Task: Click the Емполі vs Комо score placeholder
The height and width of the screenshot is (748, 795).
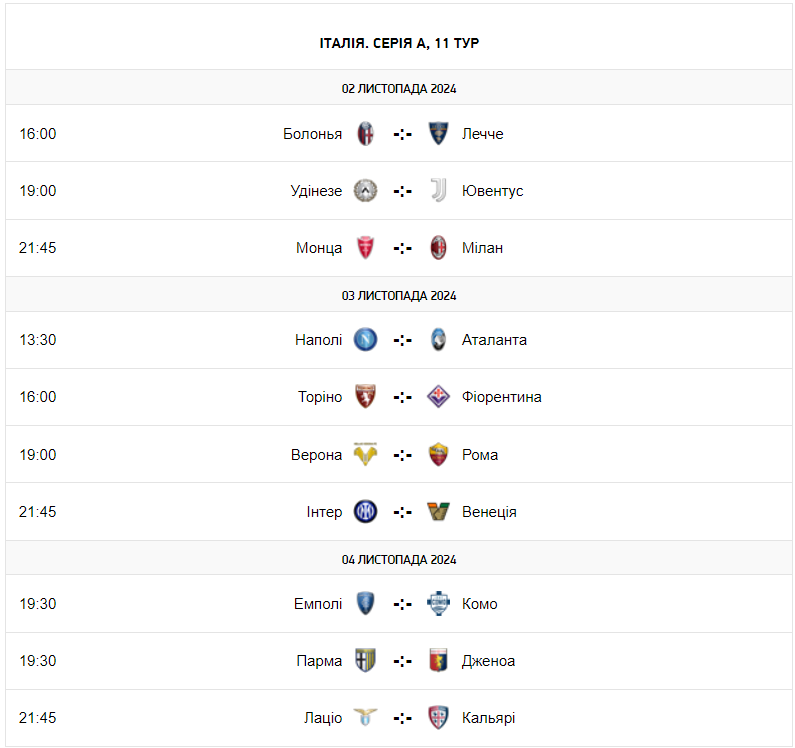Action: coord(402,604)
